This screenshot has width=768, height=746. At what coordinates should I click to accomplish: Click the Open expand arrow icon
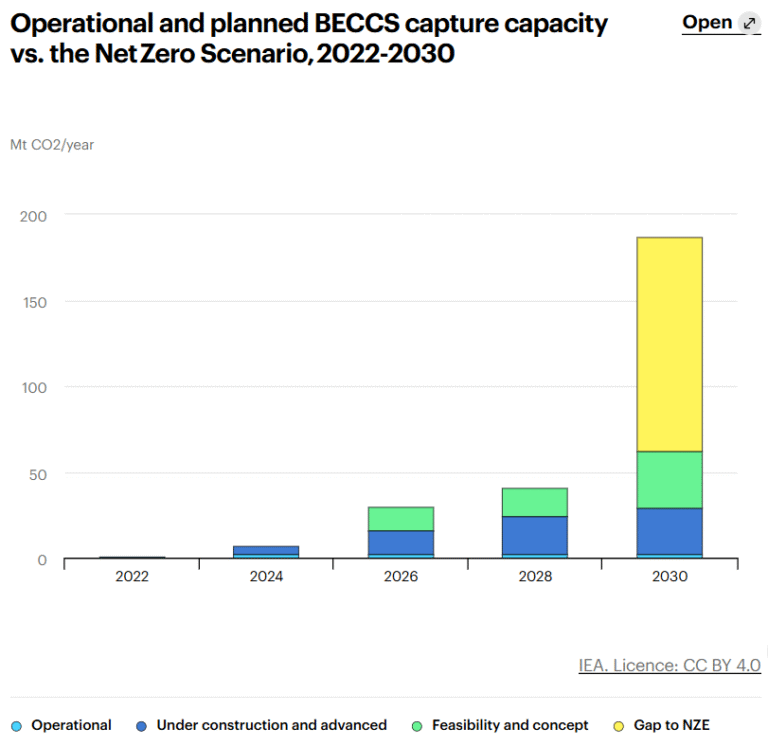click(749, 23)
